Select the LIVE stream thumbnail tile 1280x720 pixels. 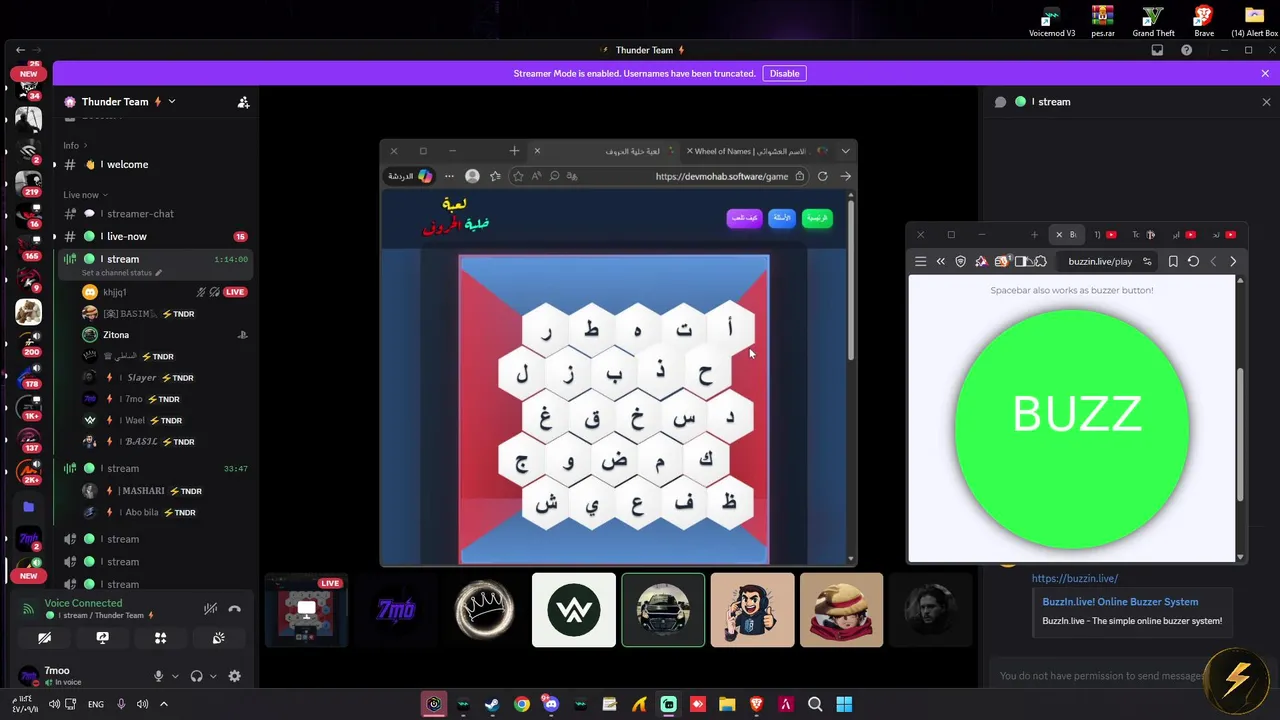tap(306, 610)
